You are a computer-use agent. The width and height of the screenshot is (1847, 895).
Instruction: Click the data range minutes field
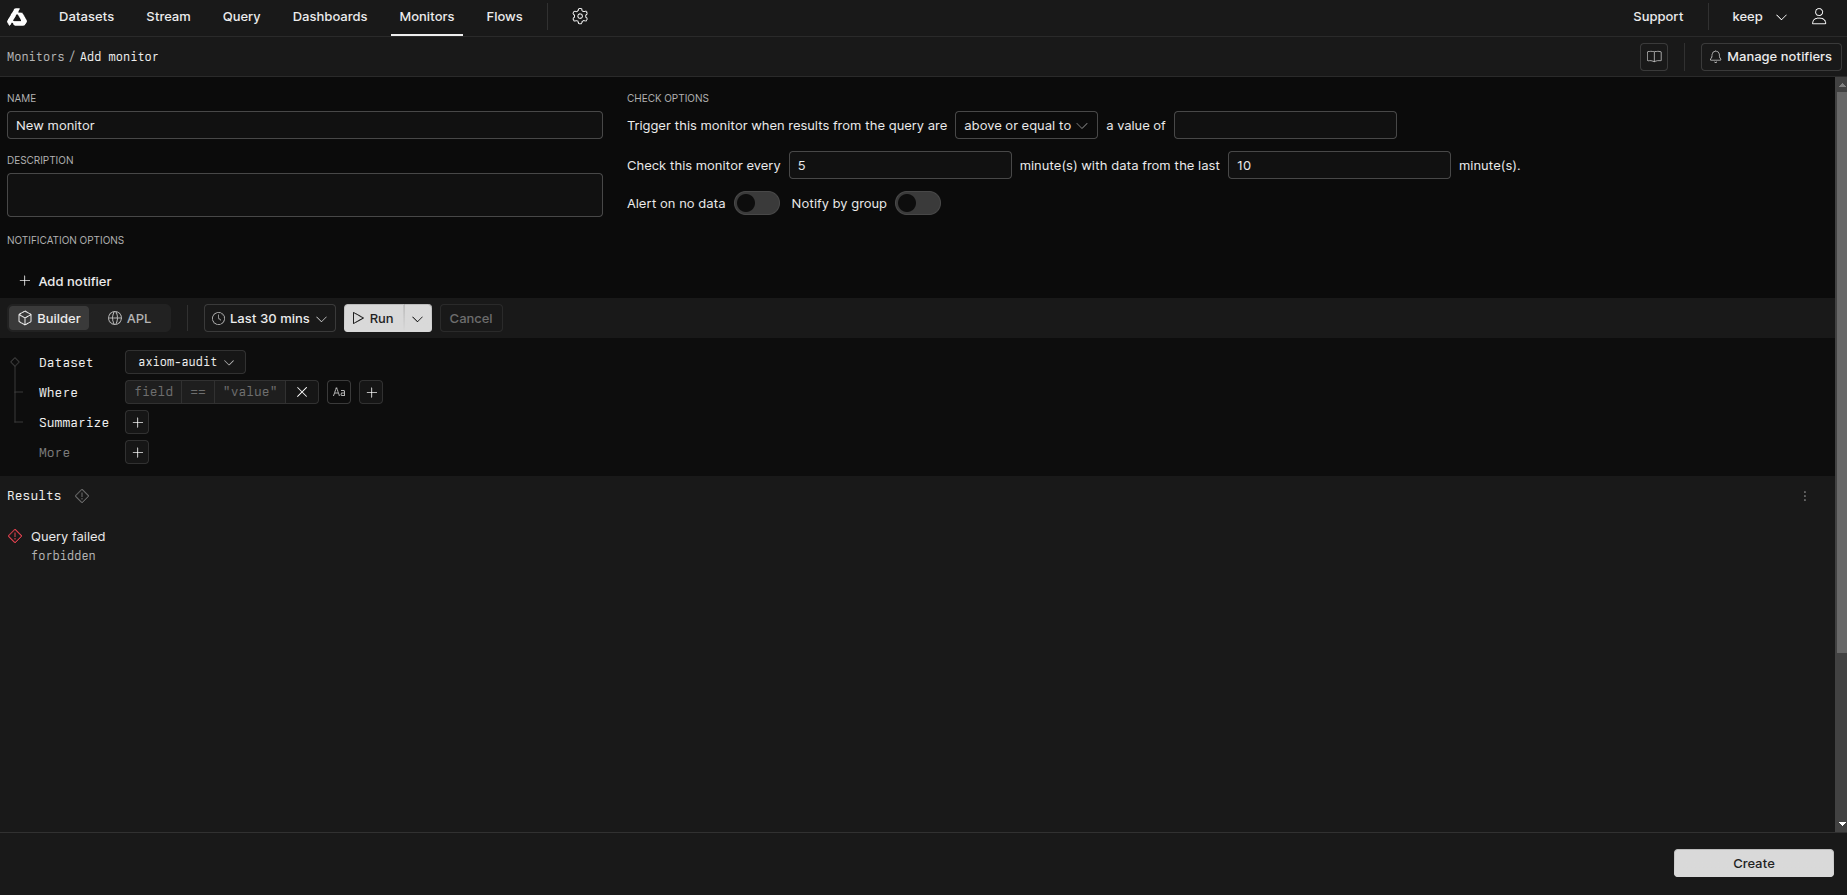(1339, 165)
